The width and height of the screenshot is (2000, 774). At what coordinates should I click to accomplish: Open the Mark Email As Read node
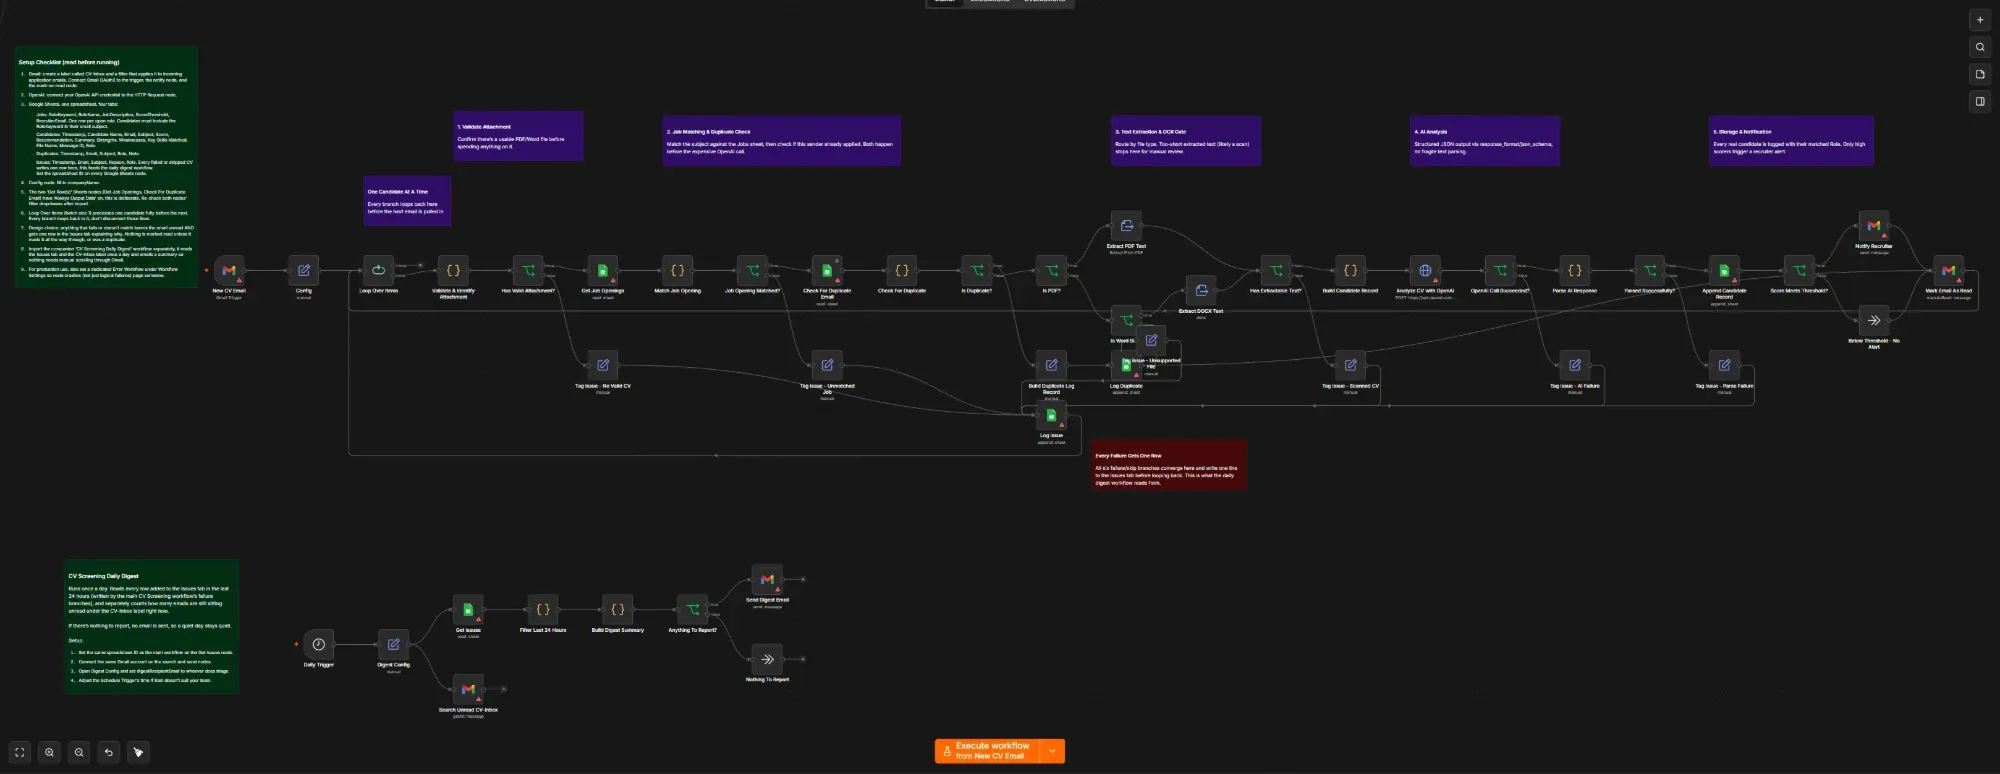[x=1948, y=270]
